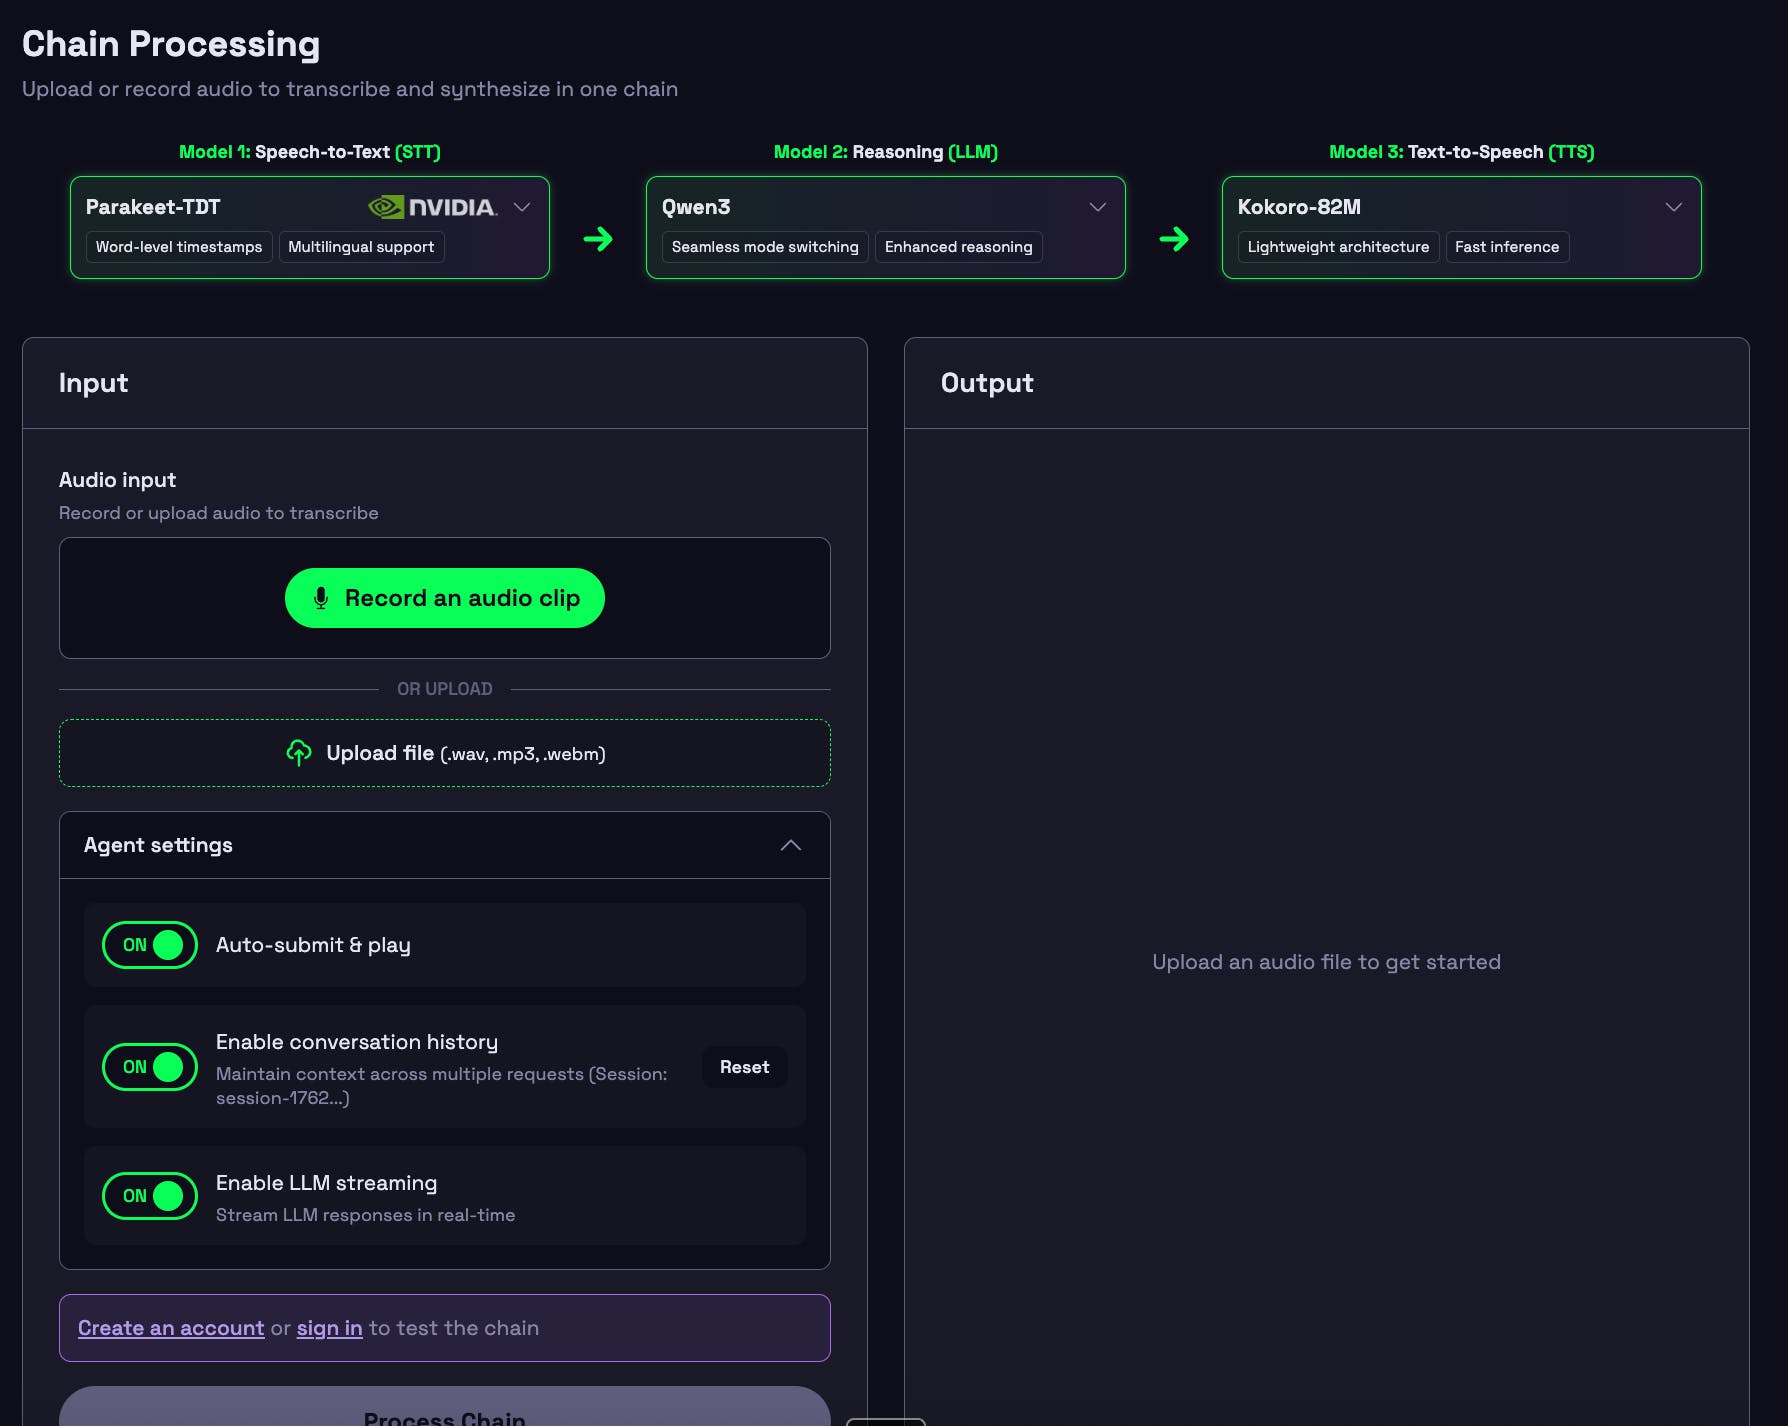
Task: Click 'Stream LLM responses in real-time' description
Action: pos(365,1215)
